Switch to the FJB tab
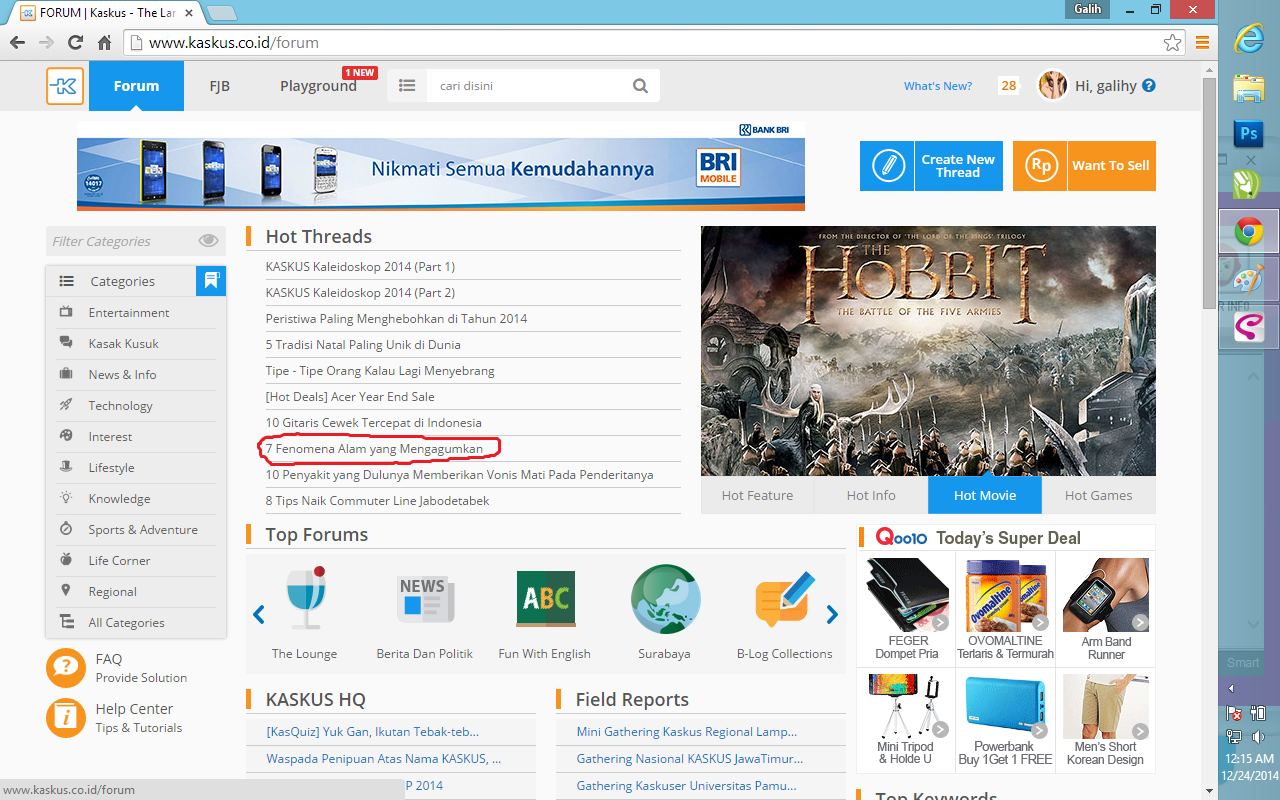This screenshot has height=800, width=1280. (220, 86)
